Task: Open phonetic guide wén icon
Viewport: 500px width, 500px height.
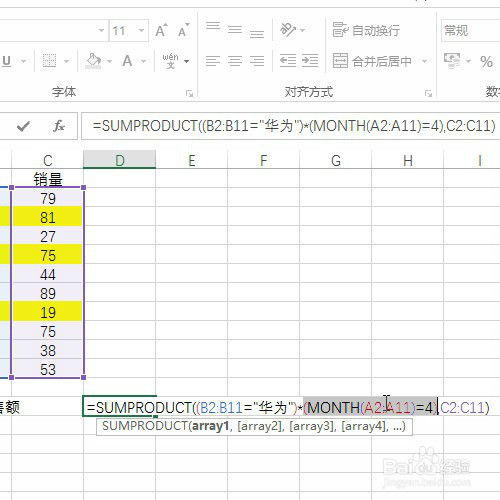Action: click(x=170, y=61)
